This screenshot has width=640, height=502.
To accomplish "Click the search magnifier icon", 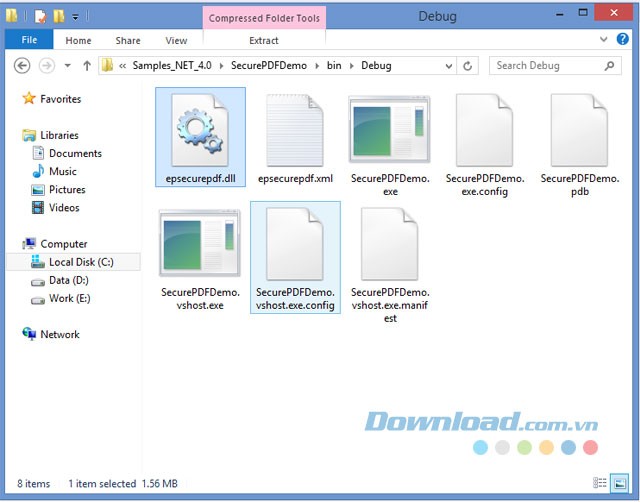I will (609, 66).
